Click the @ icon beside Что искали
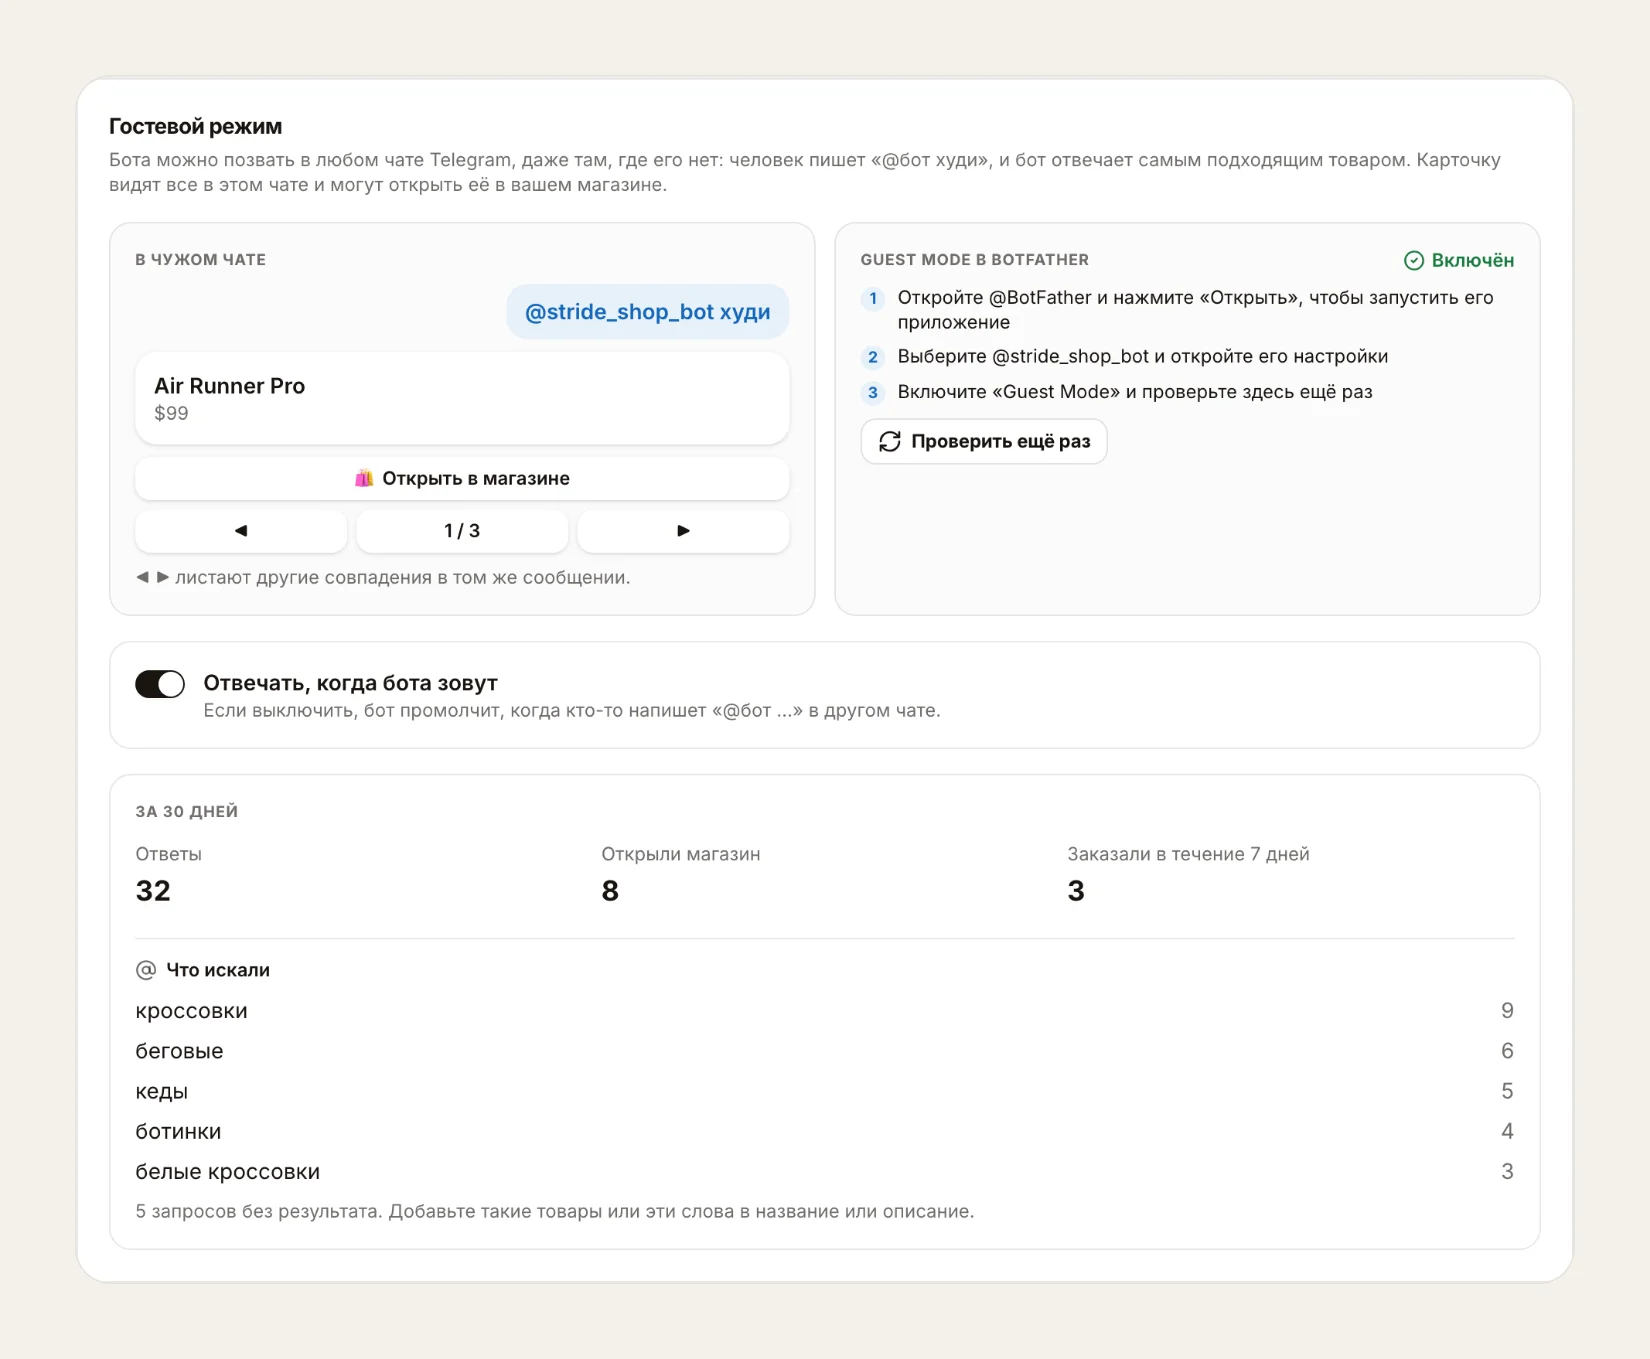The width and height of the screenshot is (1650, 1359). pyautogui.click(x=146, y=970)
